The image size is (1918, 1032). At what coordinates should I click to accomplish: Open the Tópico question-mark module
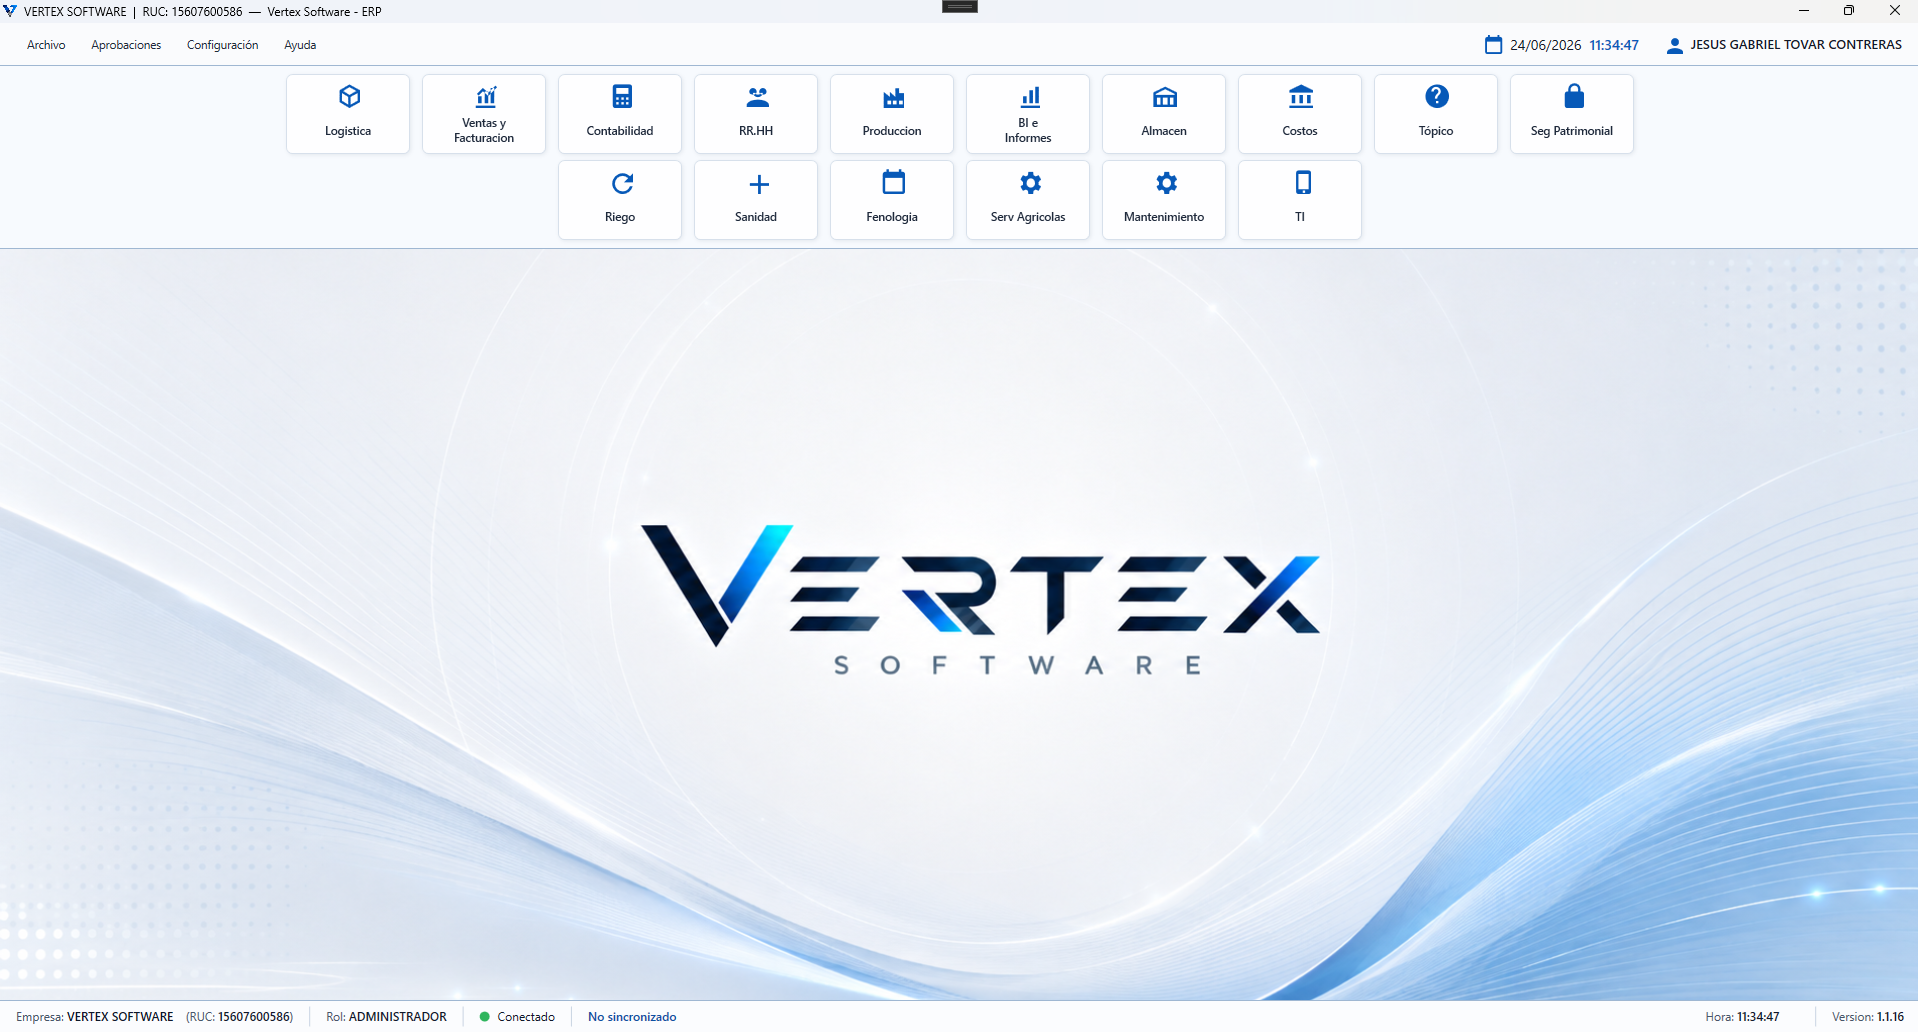pyautogui.click(x=1436, y=114)
